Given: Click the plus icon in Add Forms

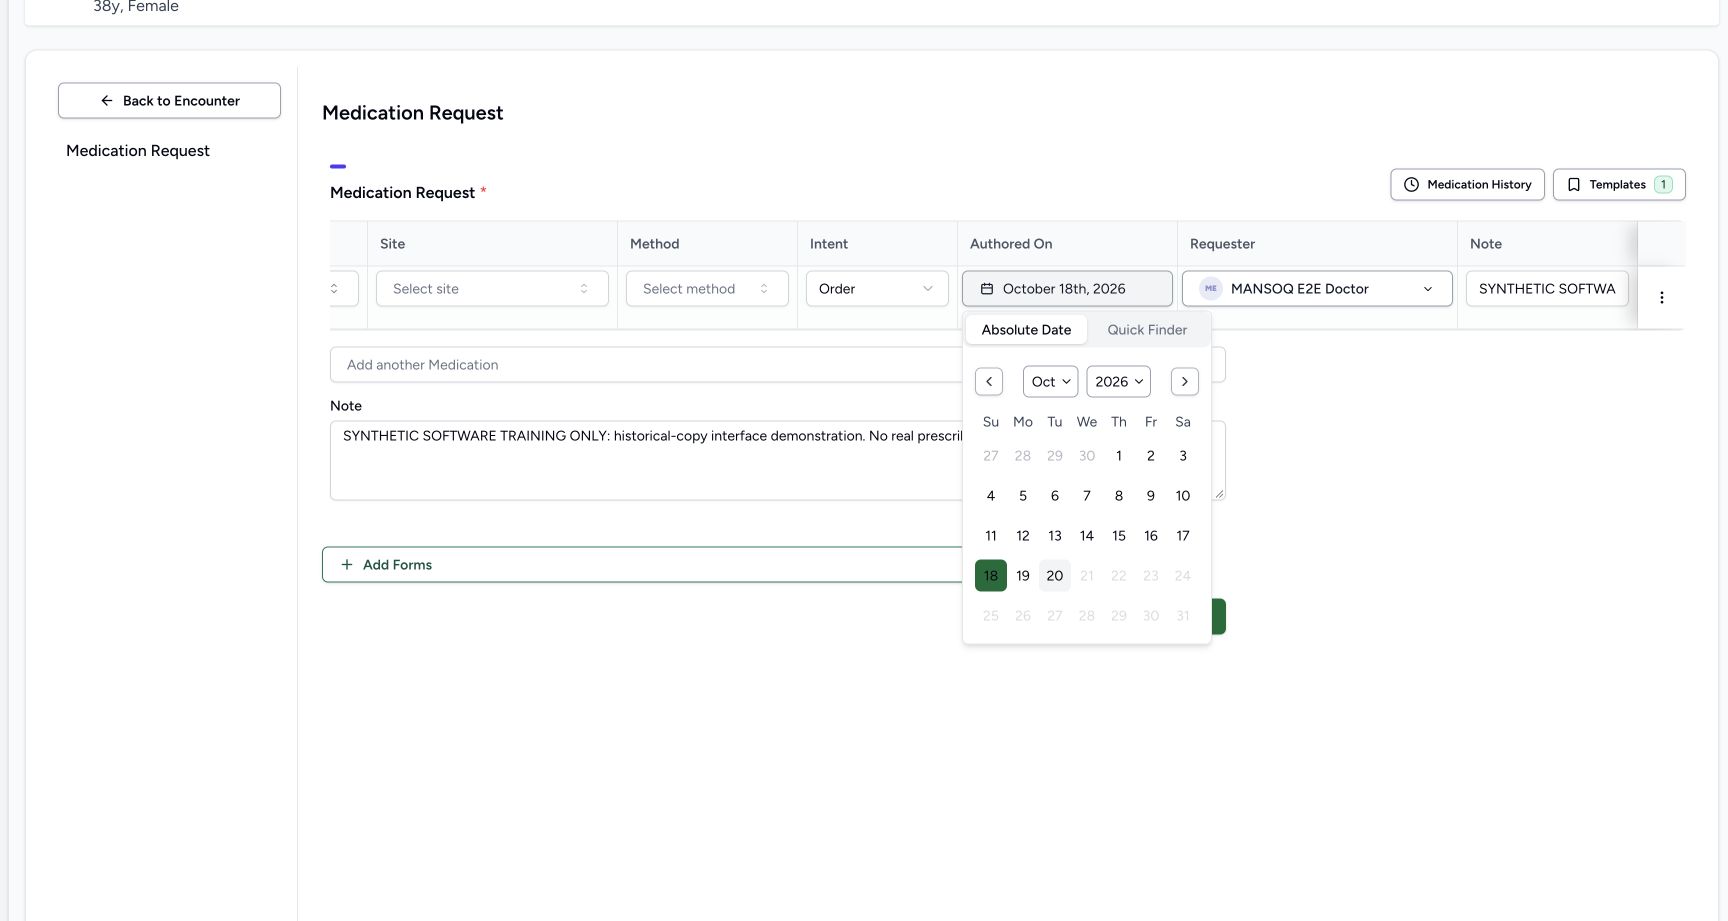Looking at the screenshot, I should pos(347,565).
